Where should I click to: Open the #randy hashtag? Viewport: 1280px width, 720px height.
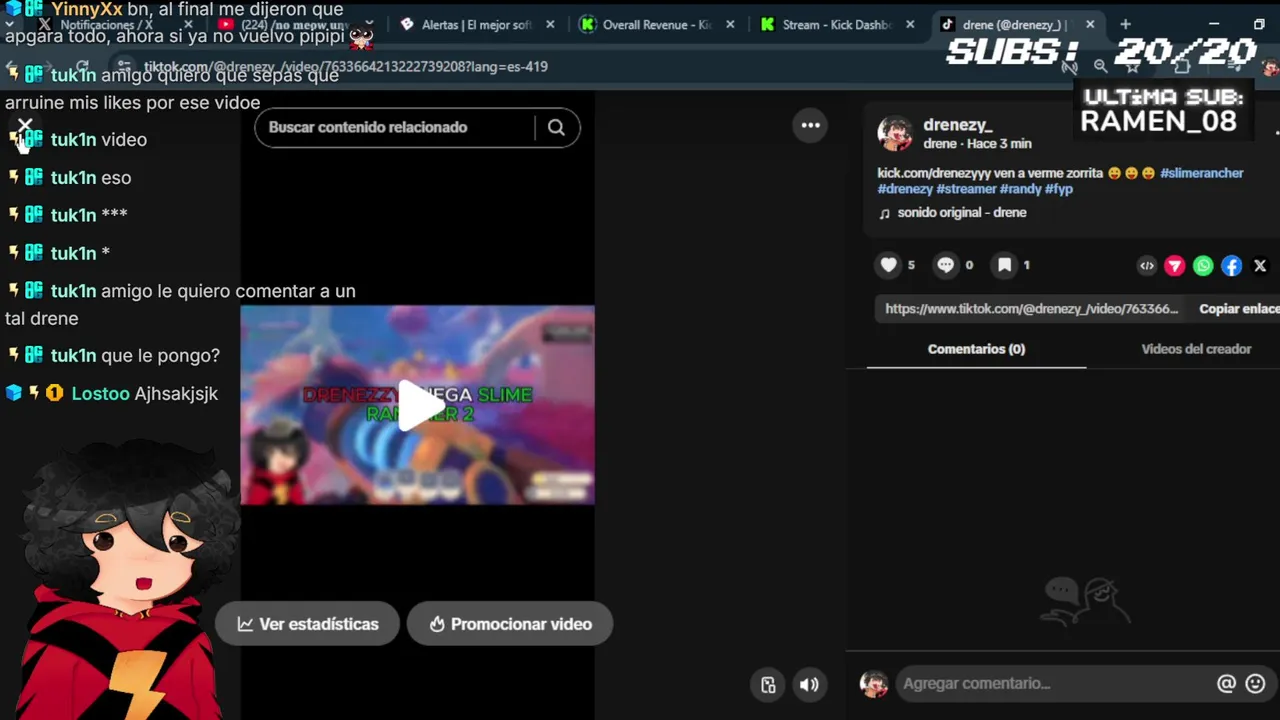[x=1020, y=189]
